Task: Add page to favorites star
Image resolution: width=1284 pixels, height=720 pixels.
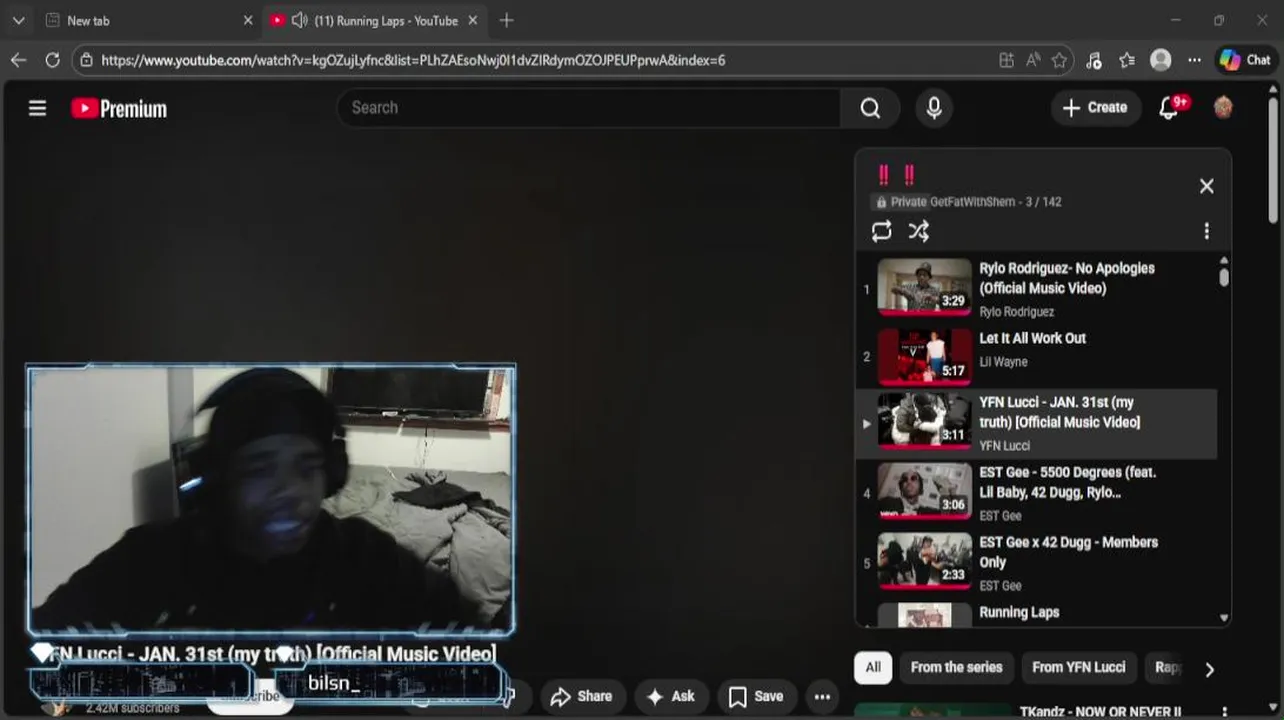Action: pos(1059,60)
